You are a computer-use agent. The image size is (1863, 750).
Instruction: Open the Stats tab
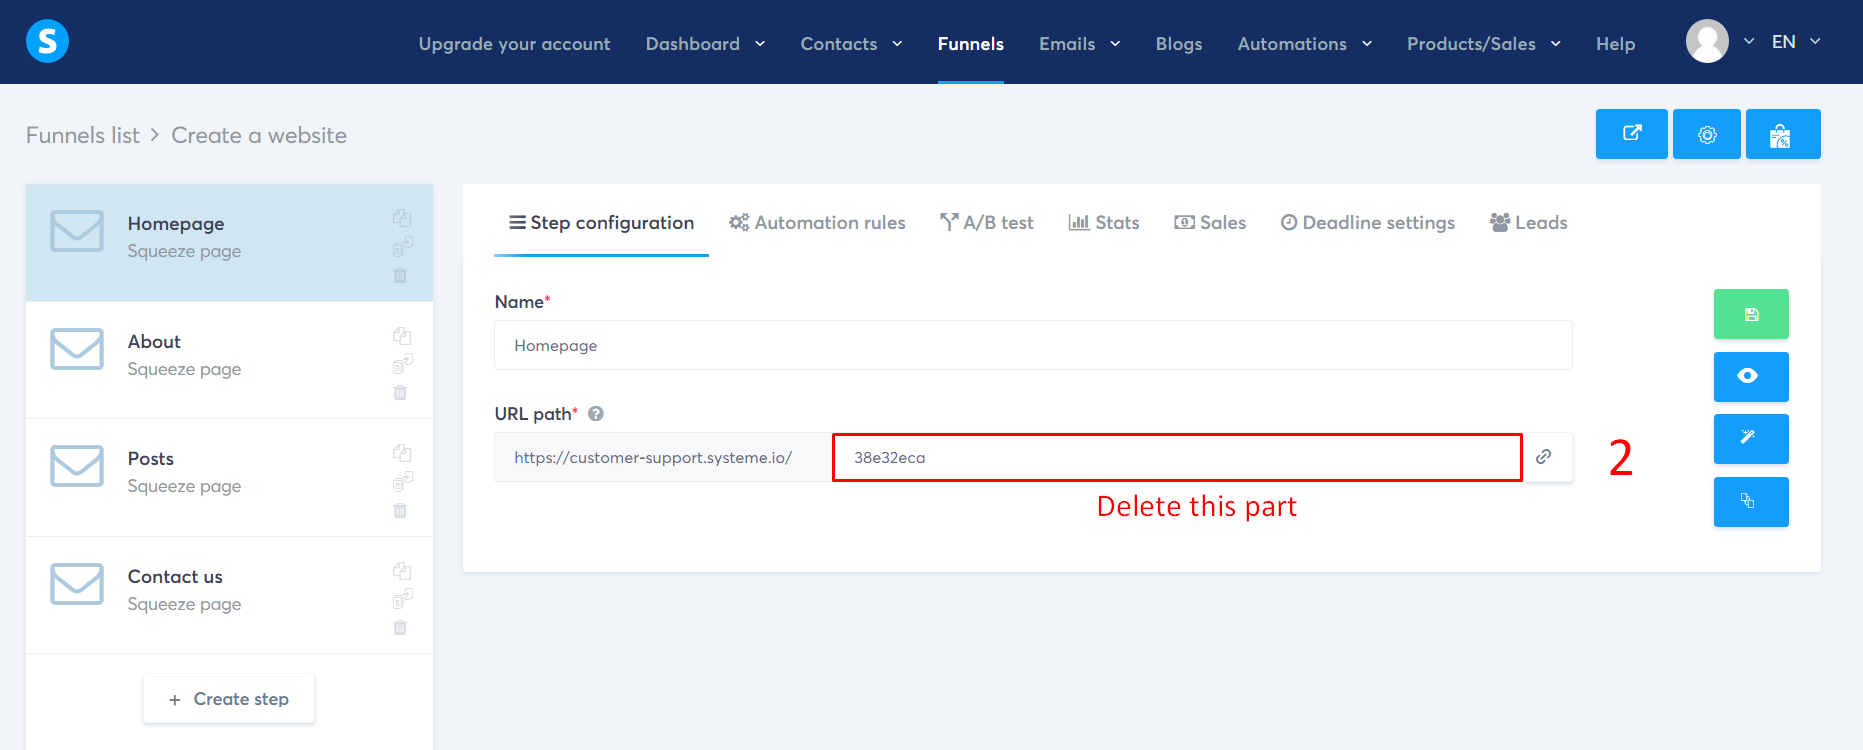coord(1104,223)
